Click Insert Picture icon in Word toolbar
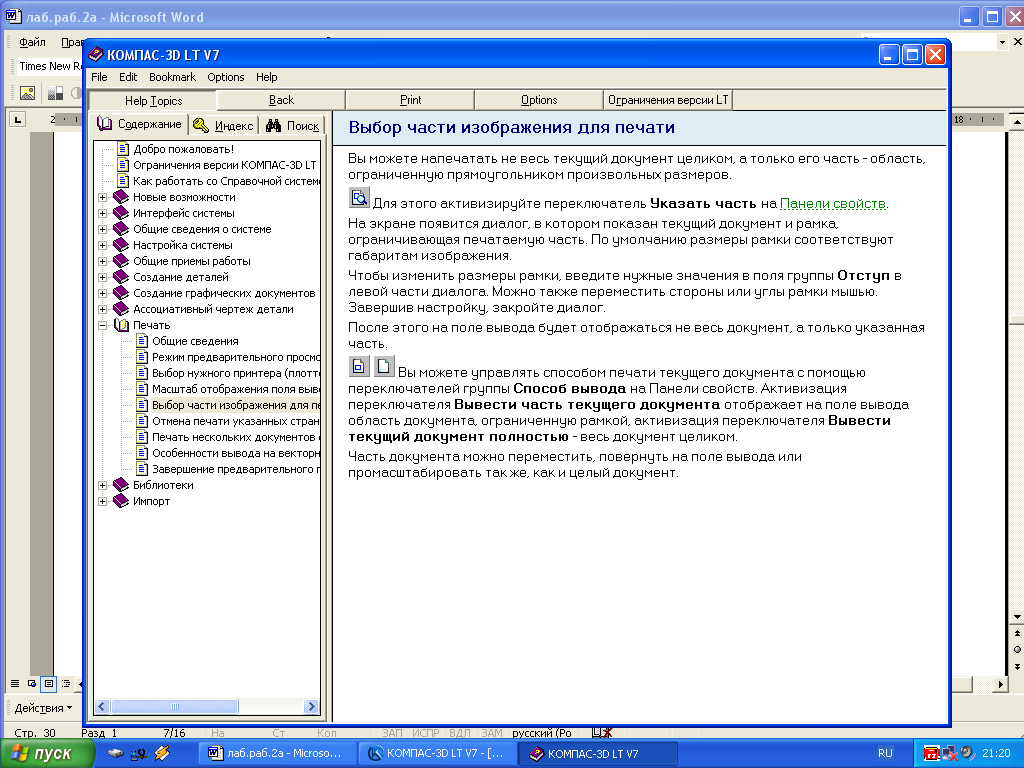Screen dimensions: 1024x768 click(x=27, y=93)
